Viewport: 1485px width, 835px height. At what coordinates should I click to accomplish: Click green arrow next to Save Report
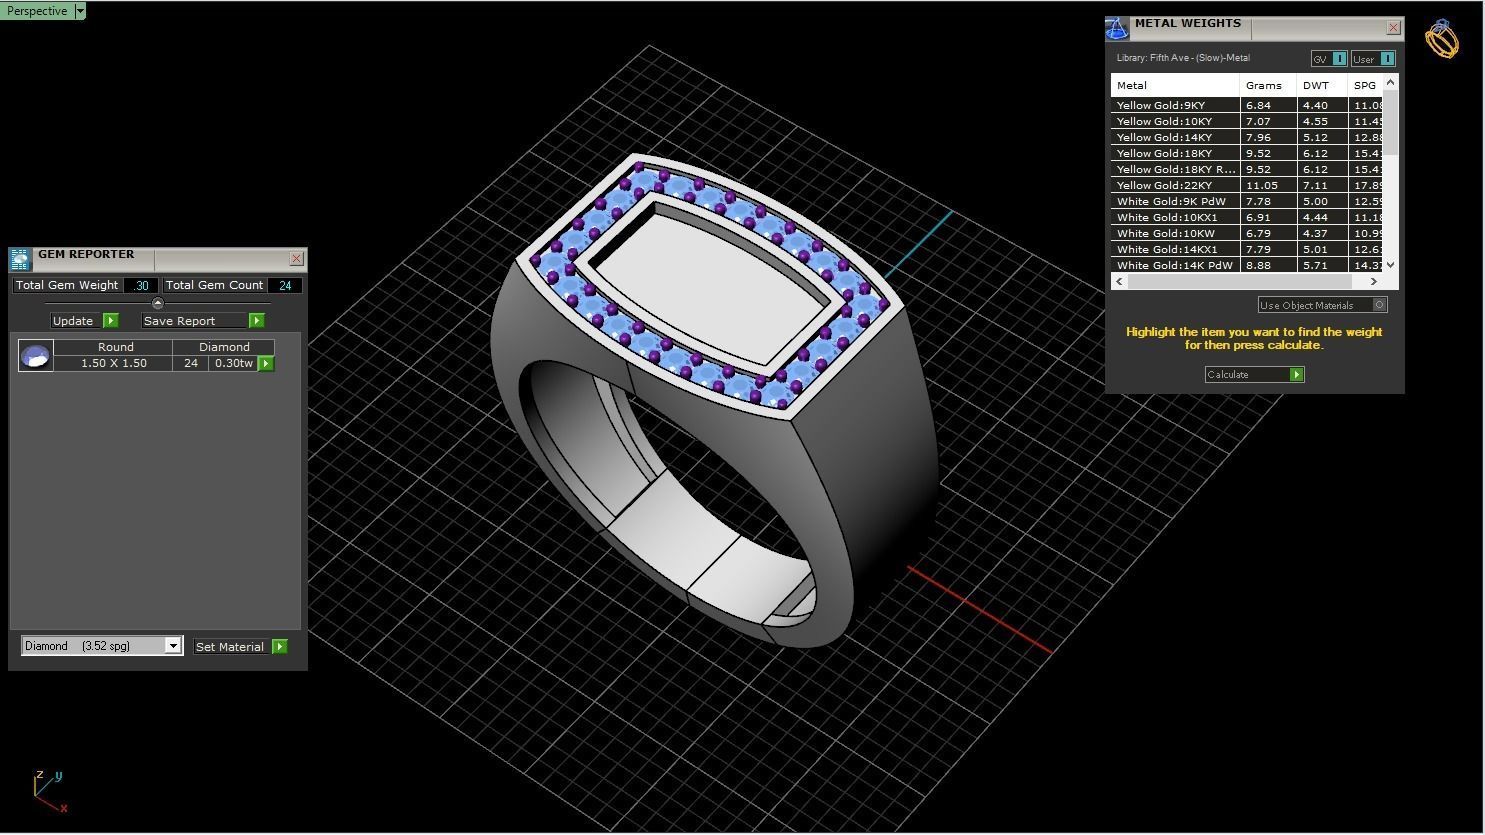coord(257,321)
